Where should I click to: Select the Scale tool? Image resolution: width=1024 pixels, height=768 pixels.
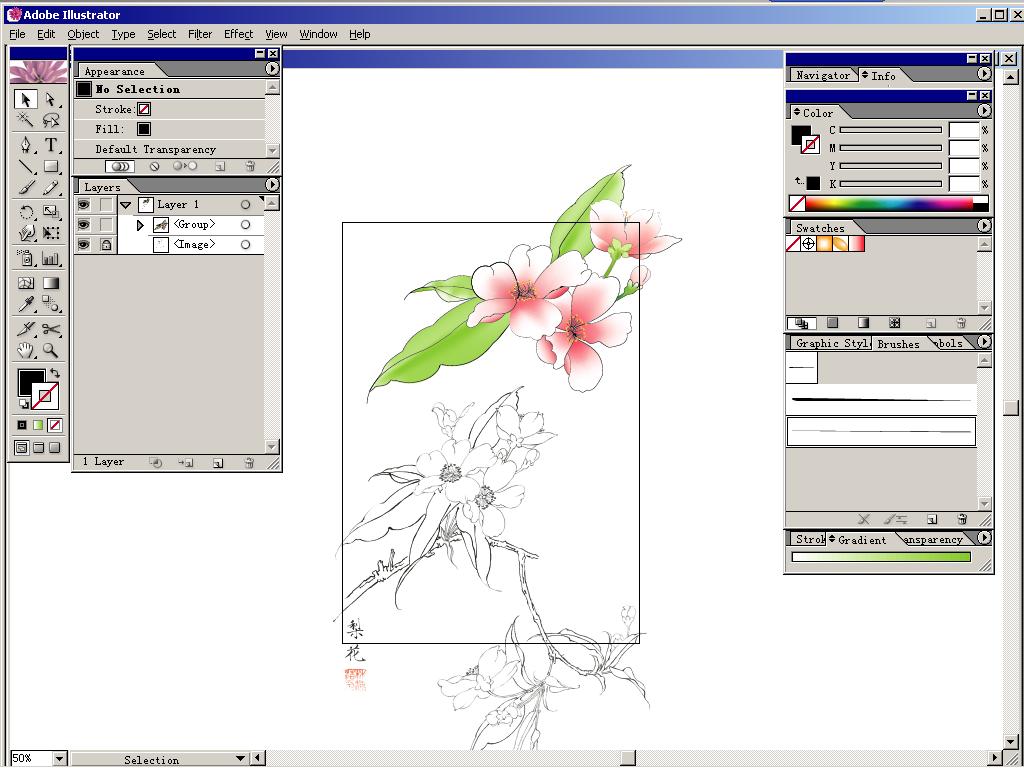pyautogui.click(x=51, y=212)
